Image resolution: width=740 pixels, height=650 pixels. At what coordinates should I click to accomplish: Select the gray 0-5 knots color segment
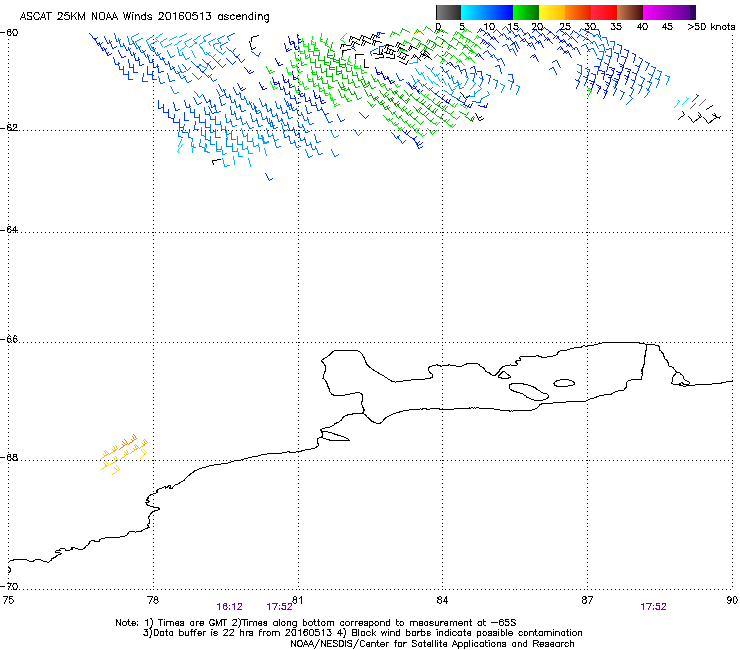click(x=448, y=12)
